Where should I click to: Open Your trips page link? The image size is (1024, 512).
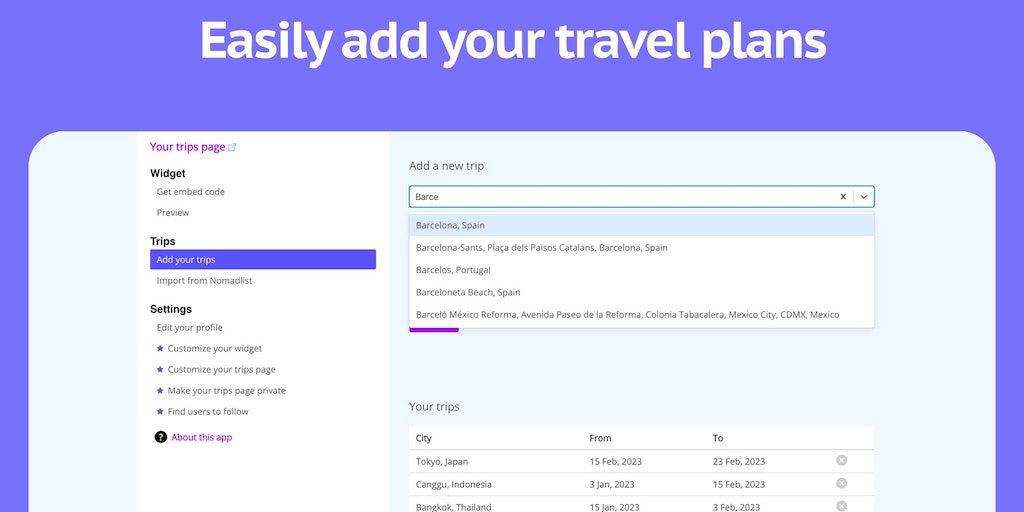(188, 147)
